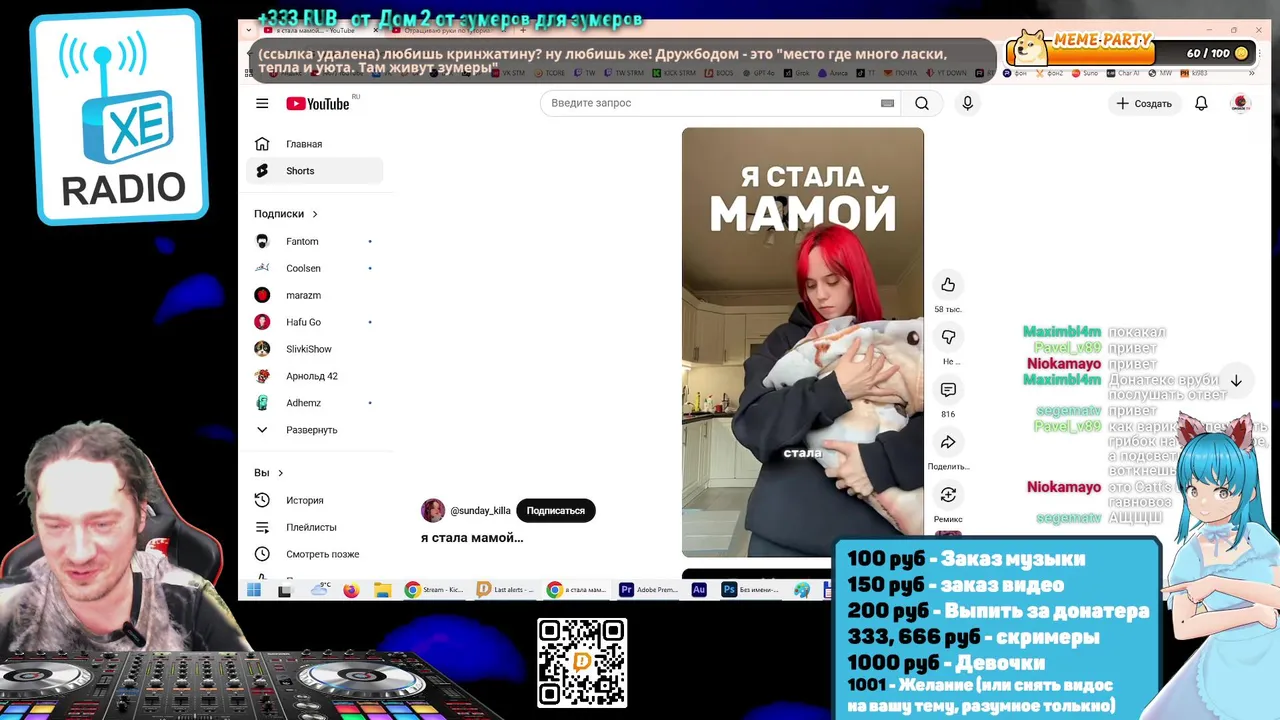Open the 'GPT 4o' bookmark
The image size is (1280, 720).
[x=760, y=73]
